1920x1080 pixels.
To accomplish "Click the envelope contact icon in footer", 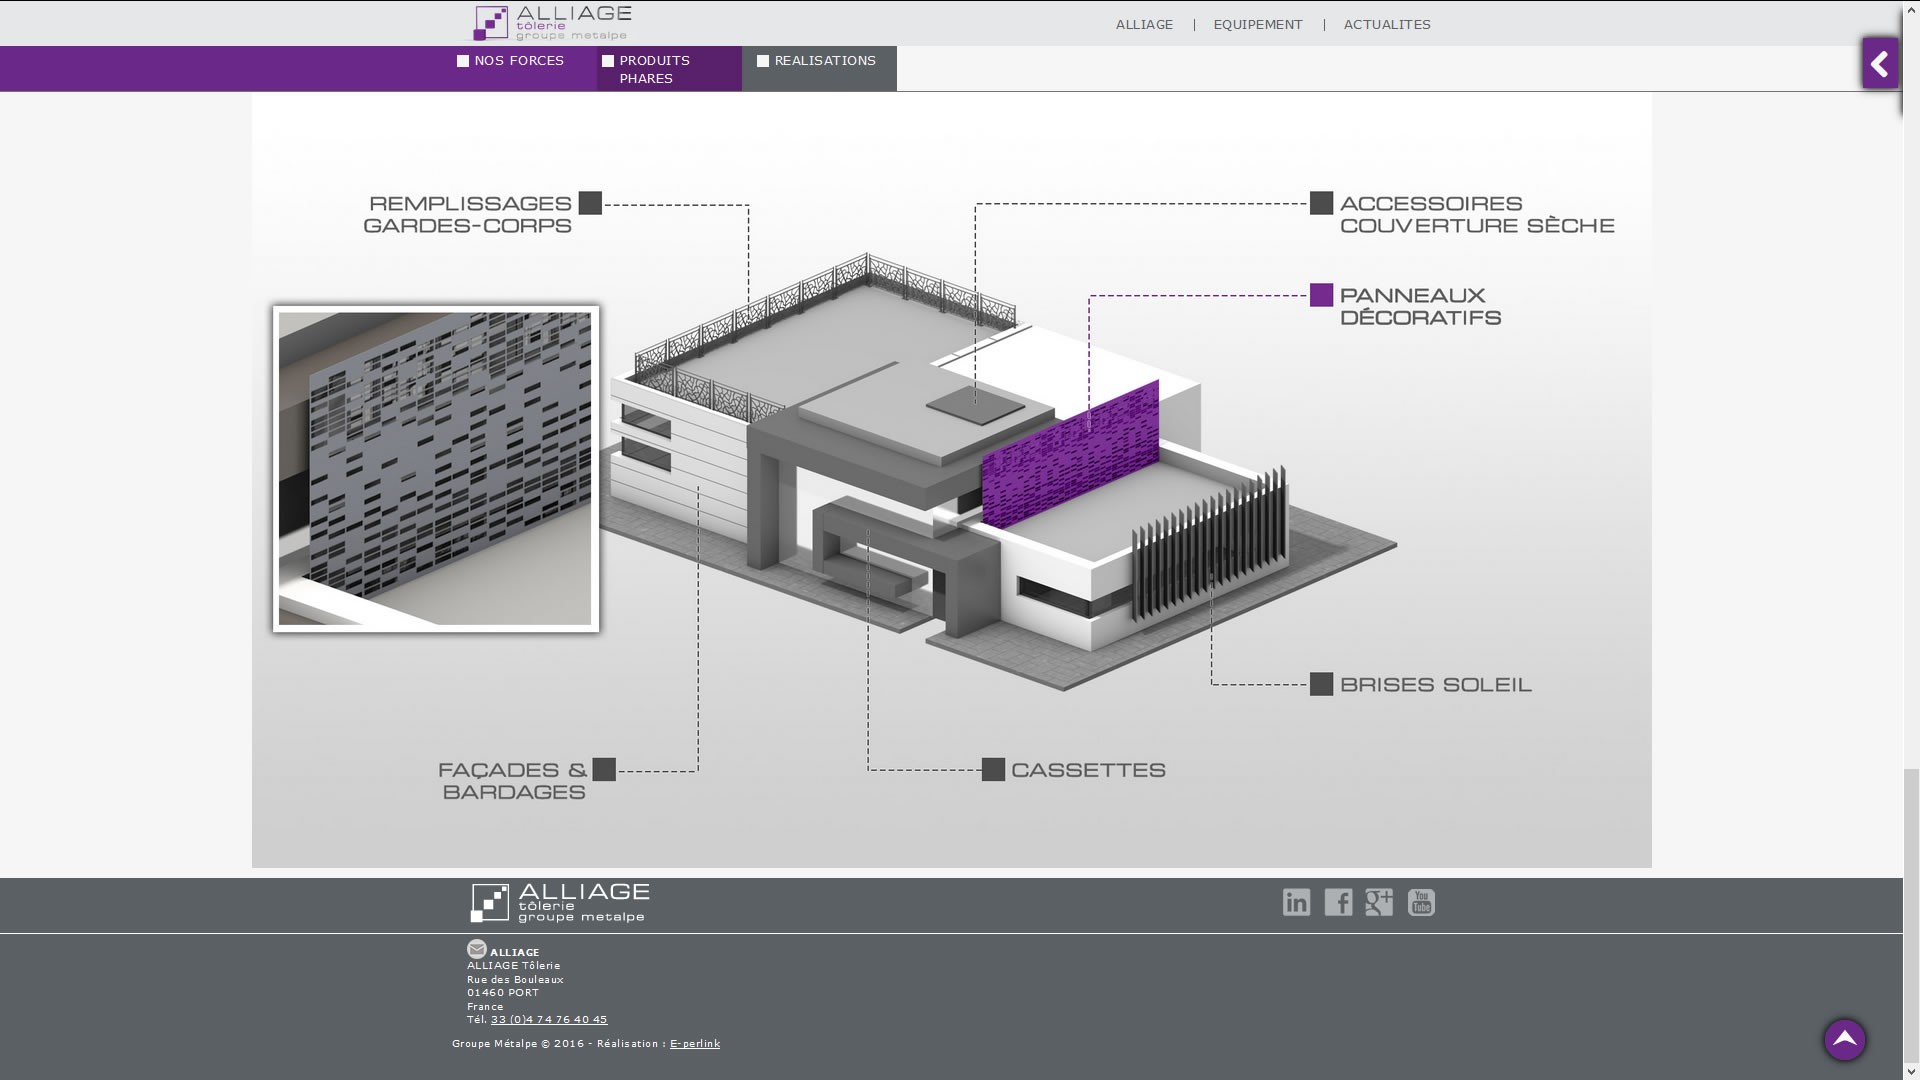I will tap(477, 949).
